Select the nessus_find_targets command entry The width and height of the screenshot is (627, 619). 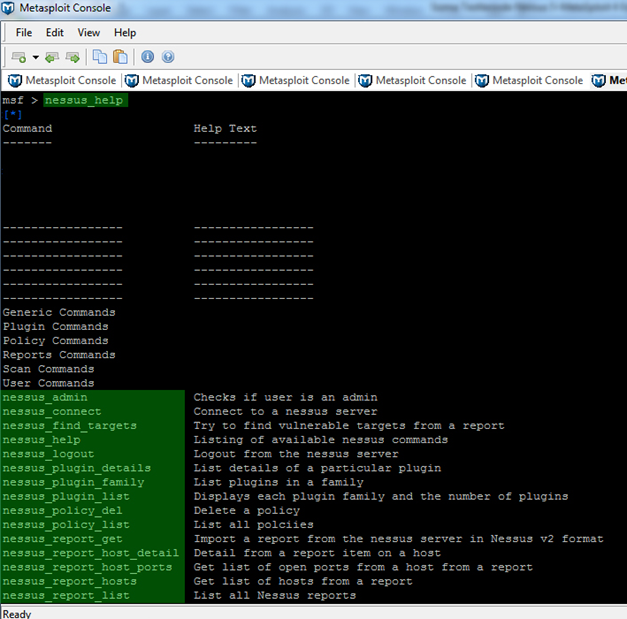tap(70, 425)
